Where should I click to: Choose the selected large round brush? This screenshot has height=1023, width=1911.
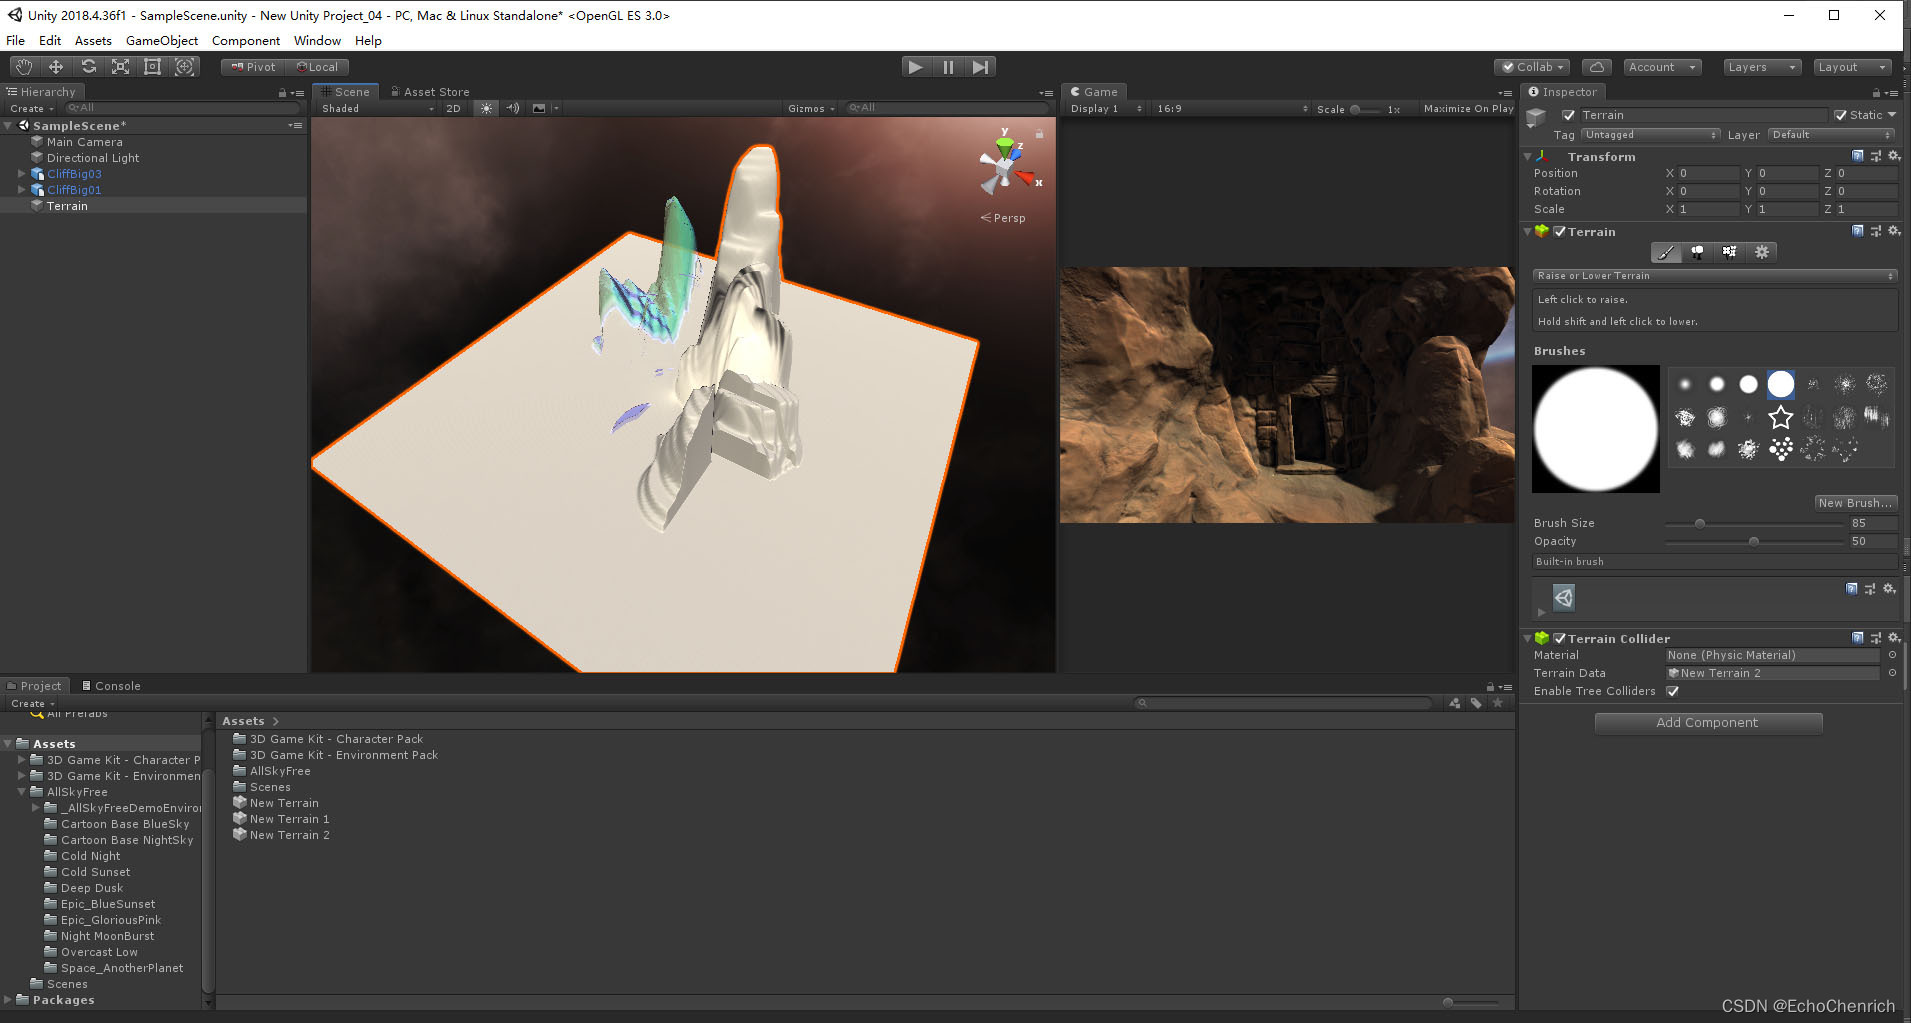pyautogui.click(x=1780, y=384)
